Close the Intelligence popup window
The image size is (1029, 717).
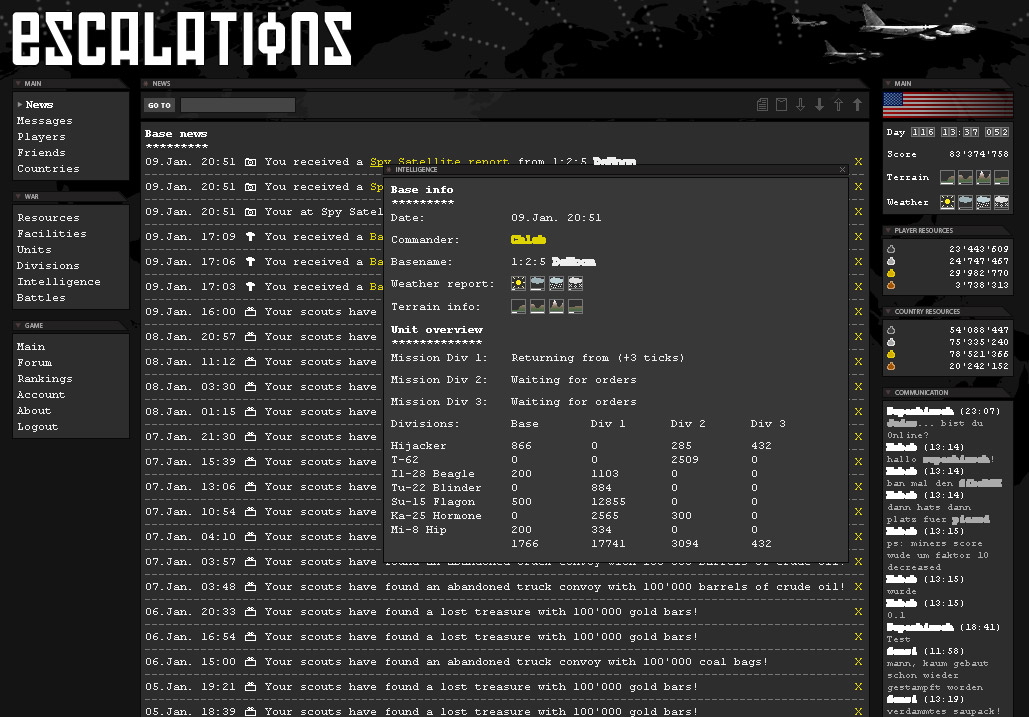(x=843, y=170)
